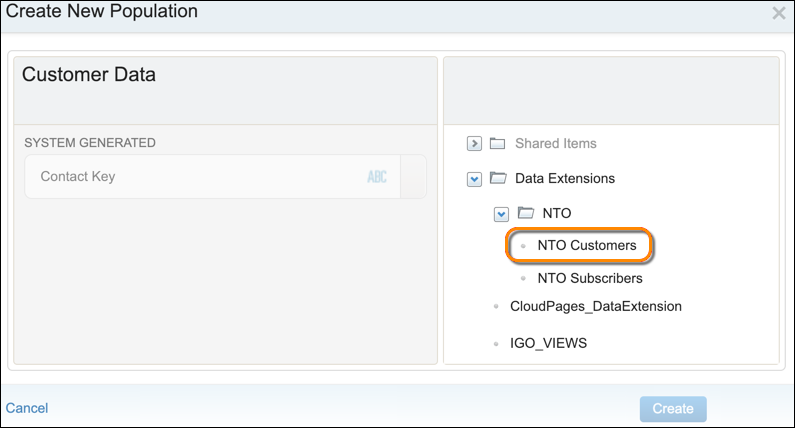Select the NTO Customers data extension
The image size is (795, 428).
[x=587, y=245]
